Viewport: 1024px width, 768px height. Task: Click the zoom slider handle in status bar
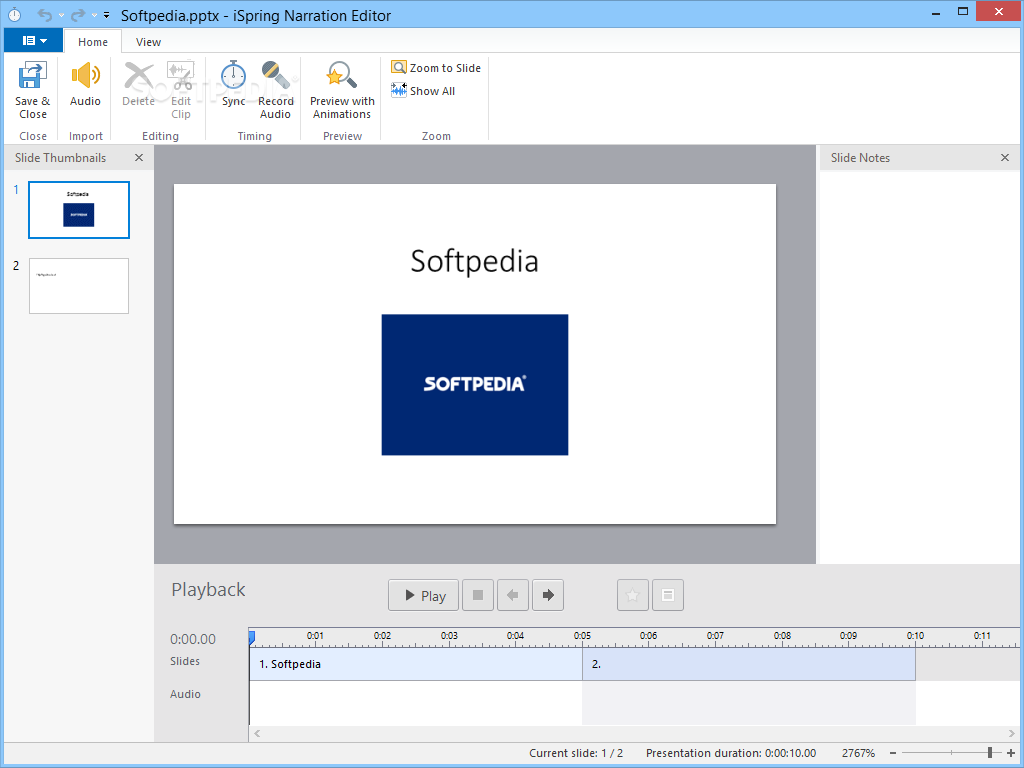pos(990,753)
